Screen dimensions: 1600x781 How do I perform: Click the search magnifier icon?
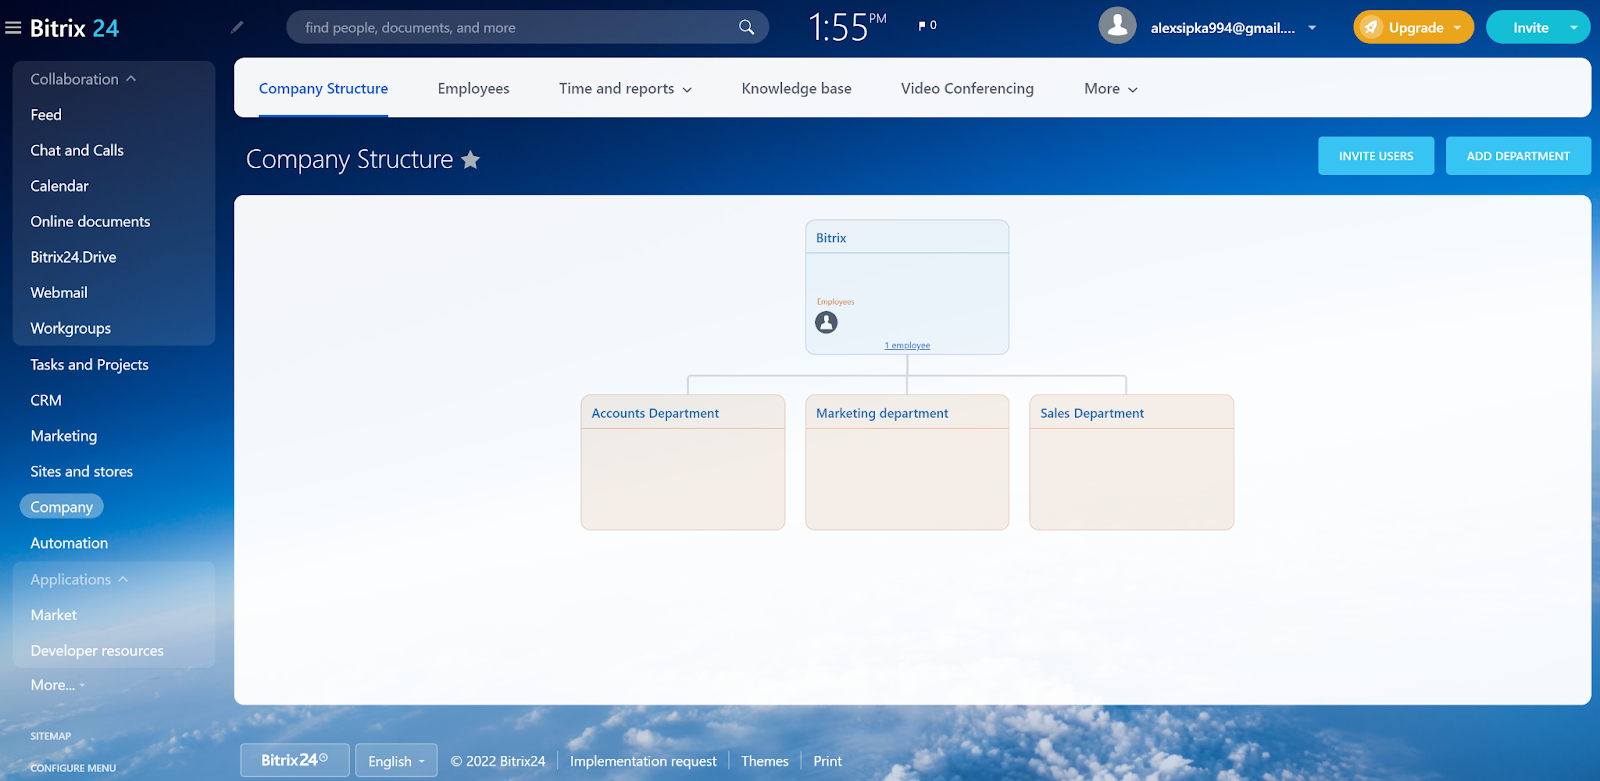[x=746, y=27]
